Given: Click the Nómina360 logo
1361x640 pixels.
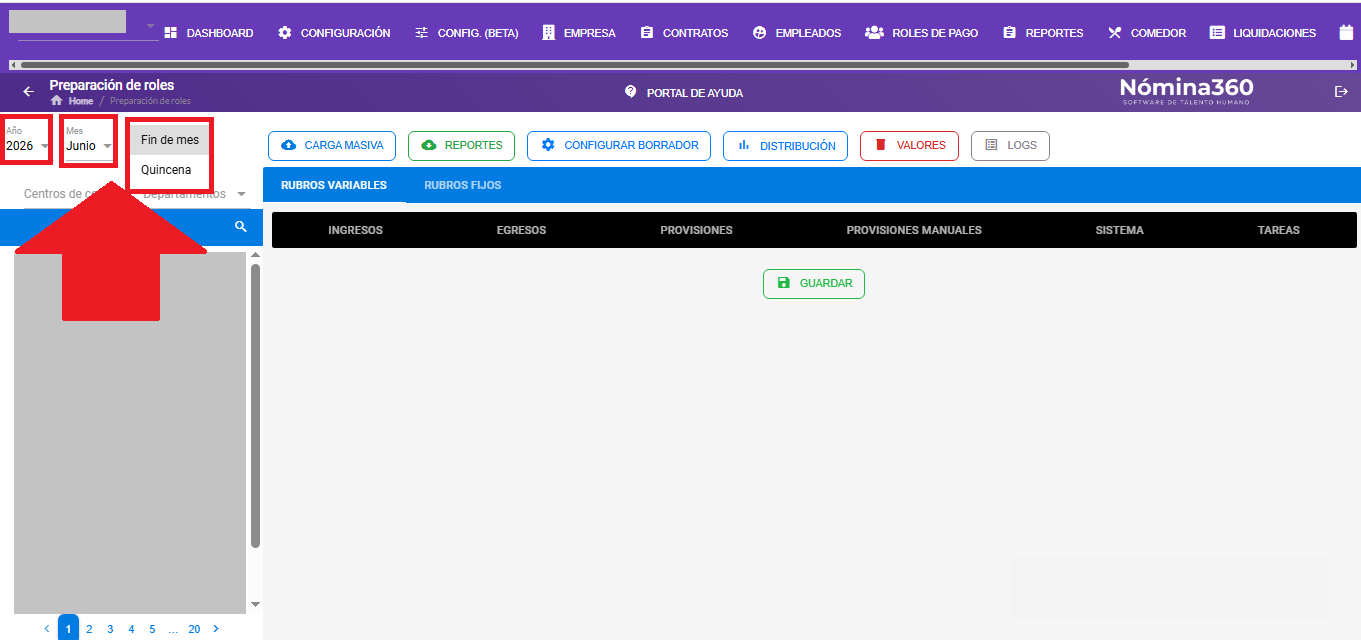Looking at the screenshot, I should point(1186,91).
